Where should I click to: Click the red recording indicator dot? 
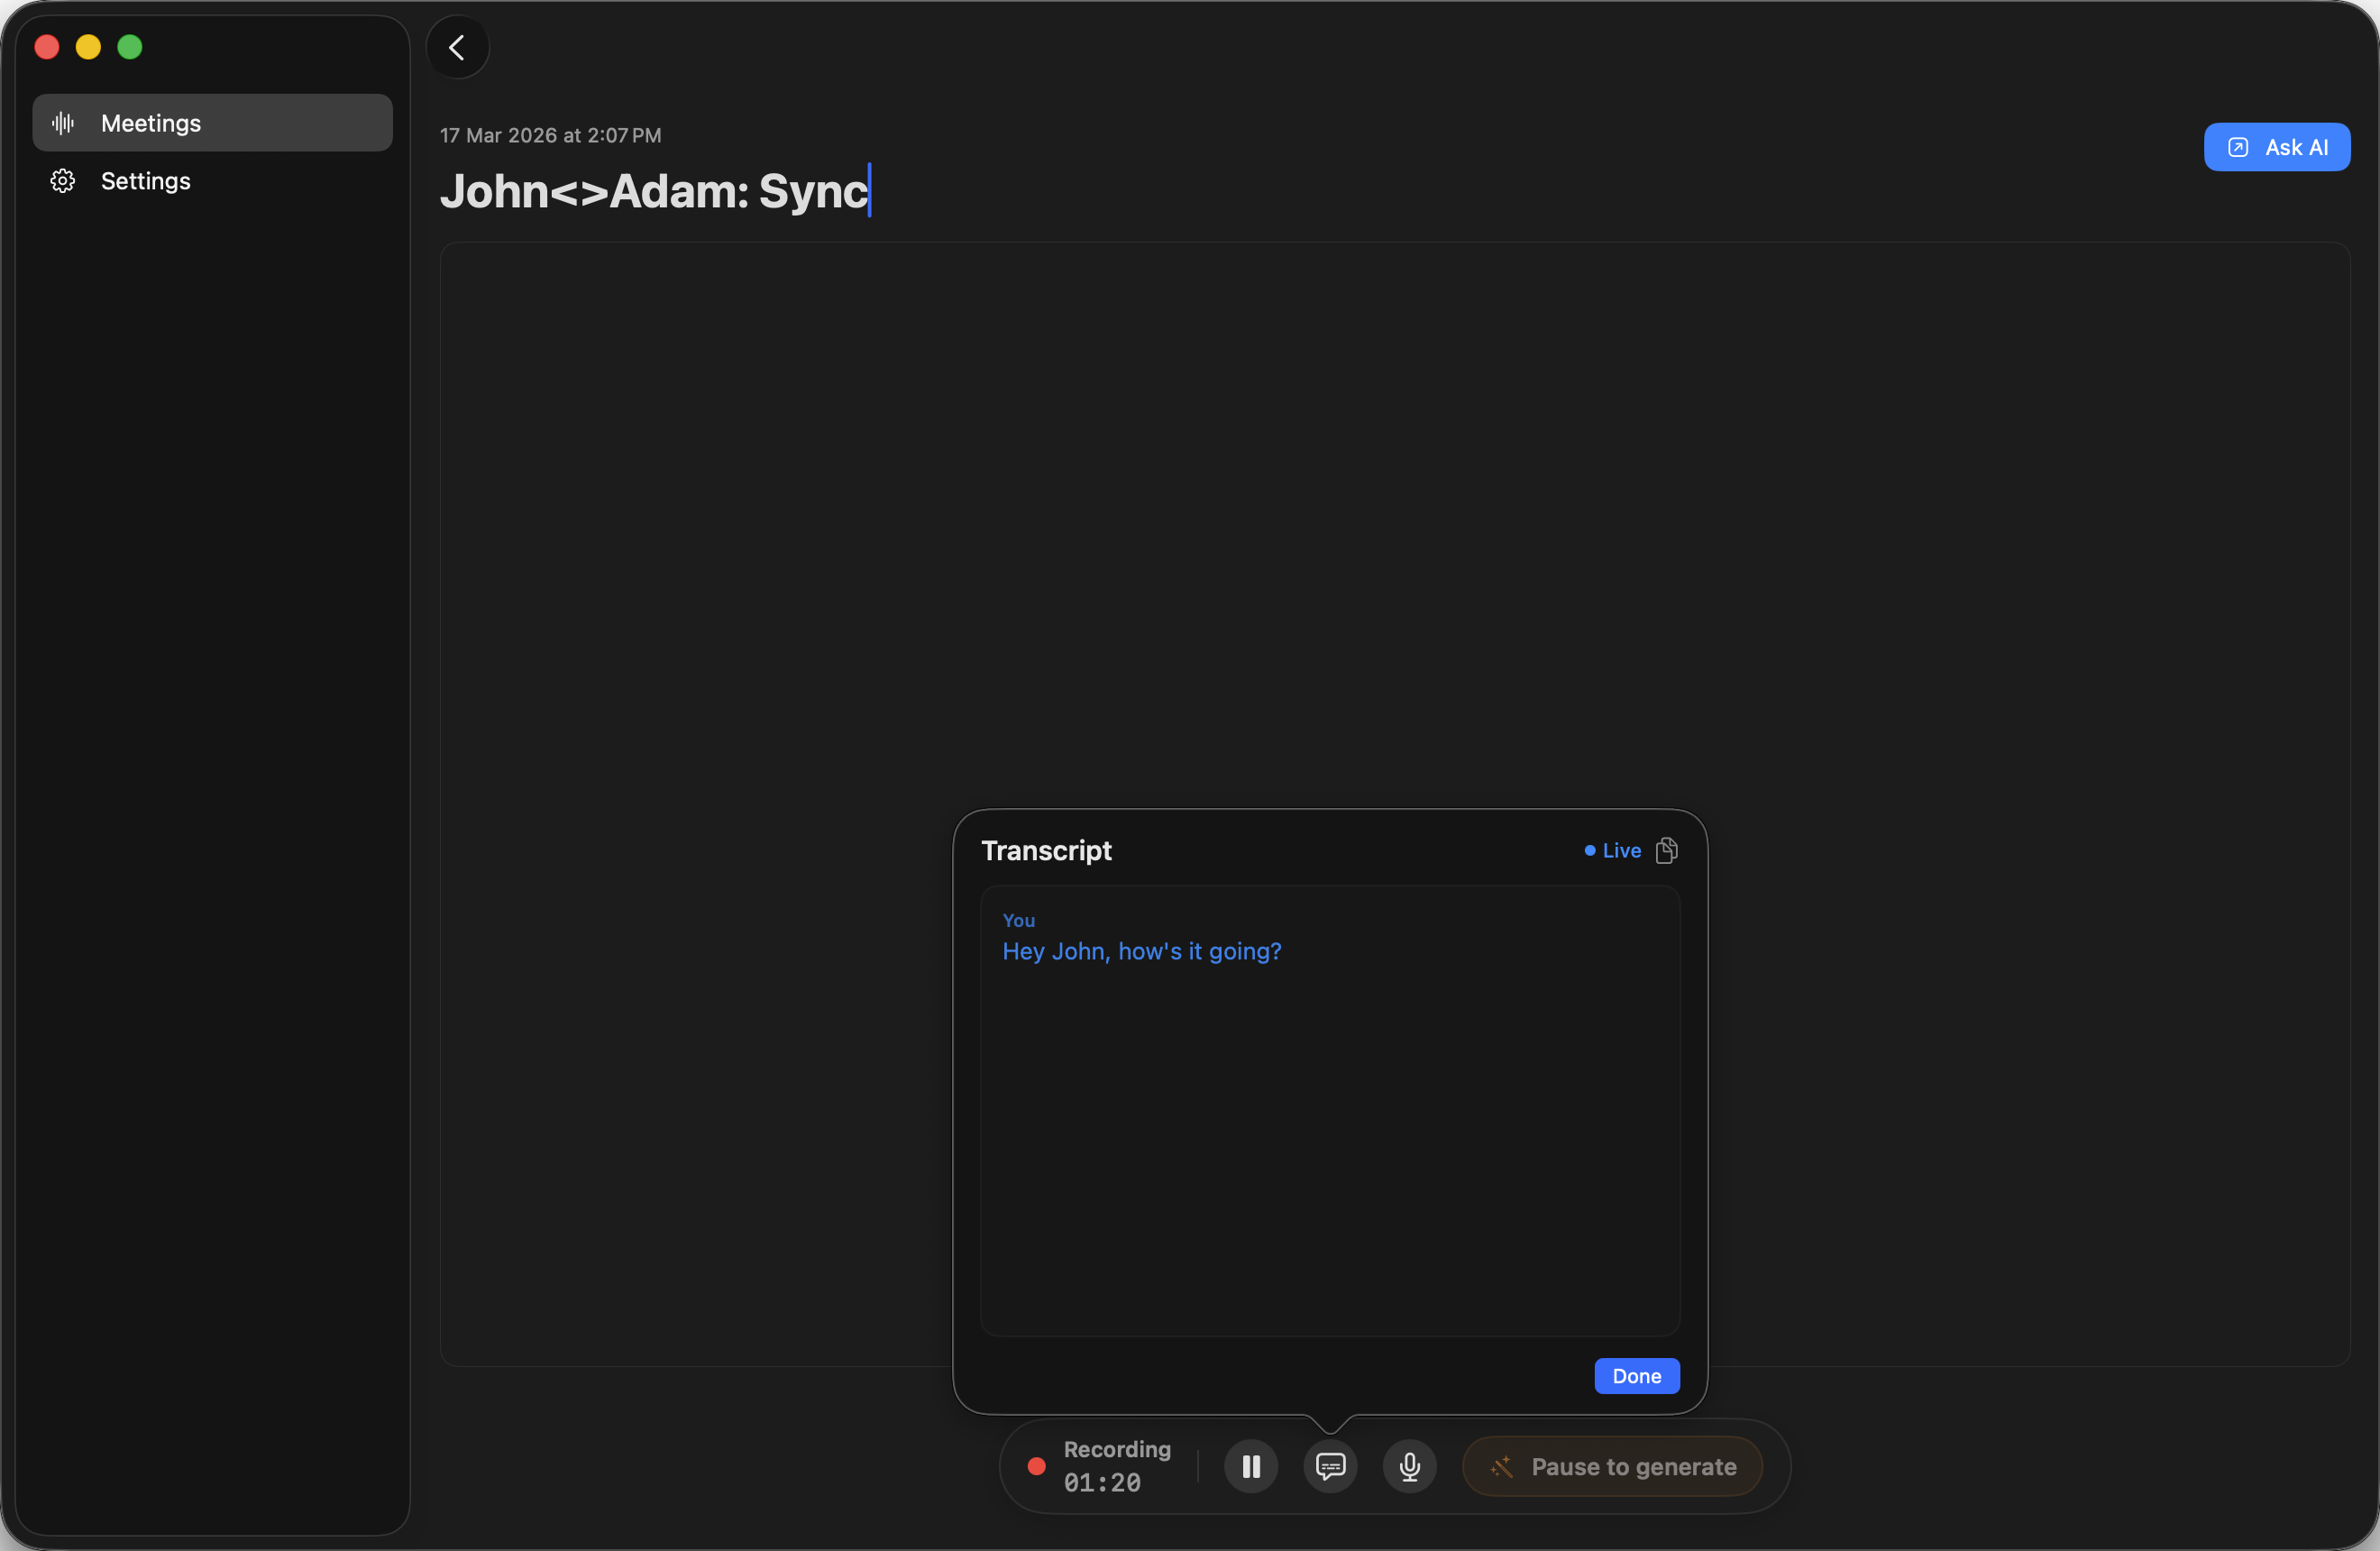[x=1036, y=1466]
